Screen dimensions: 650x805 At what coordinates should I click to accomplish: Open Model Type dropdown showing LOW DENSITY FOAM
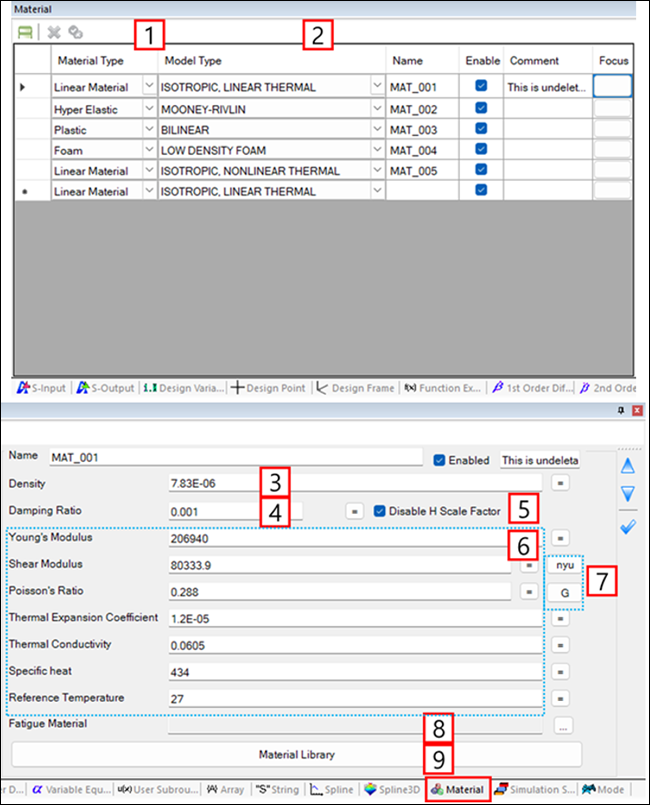click(x=377, y=149)
